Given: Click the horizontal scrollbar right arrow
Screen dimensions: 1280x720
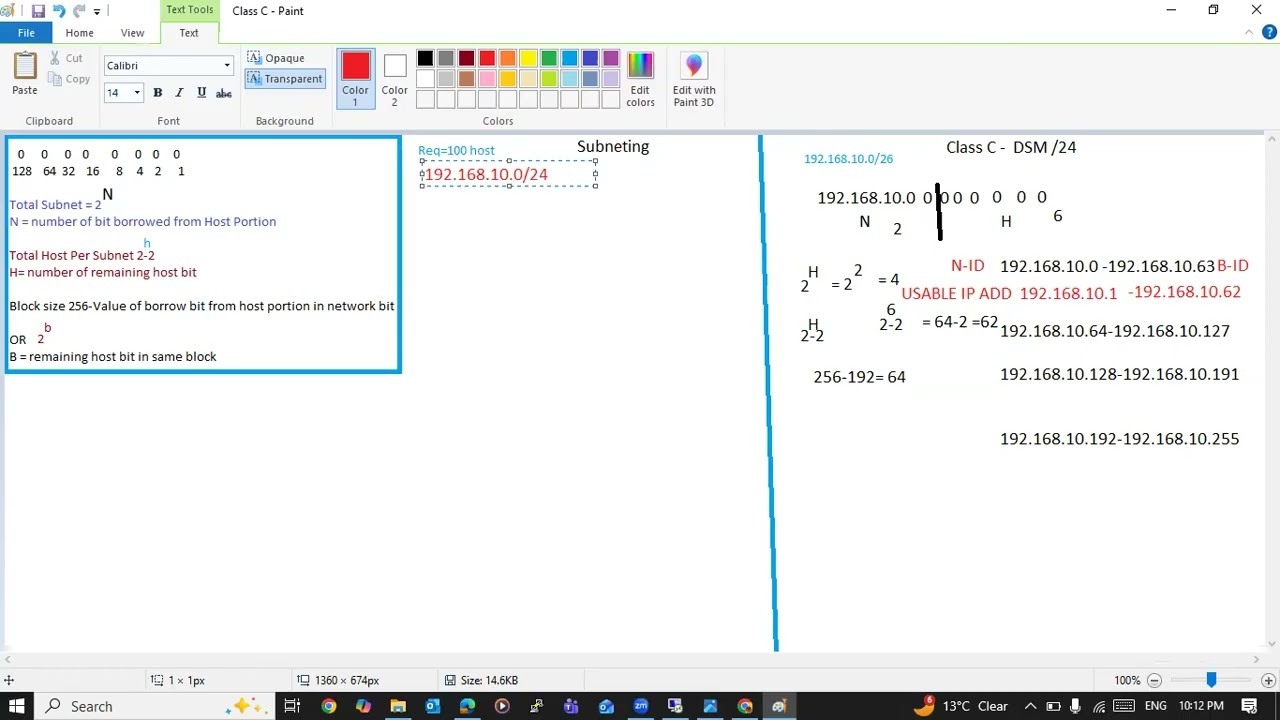Looking at the screenshot, I should pyautogui.click(x=1257, y=659).
